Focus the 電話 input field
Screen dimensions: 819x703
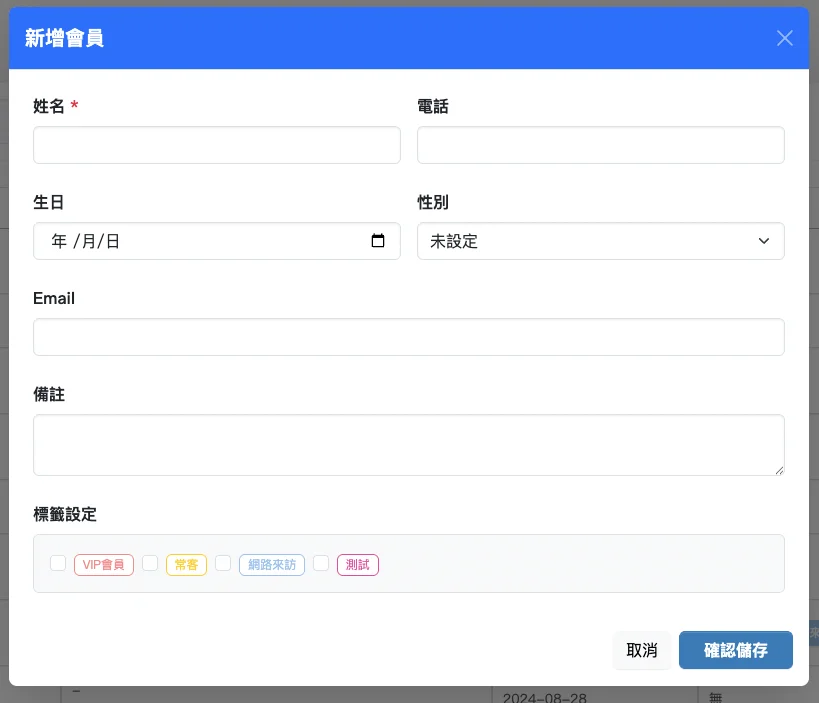pyautogui.click(x=600, y=145)
